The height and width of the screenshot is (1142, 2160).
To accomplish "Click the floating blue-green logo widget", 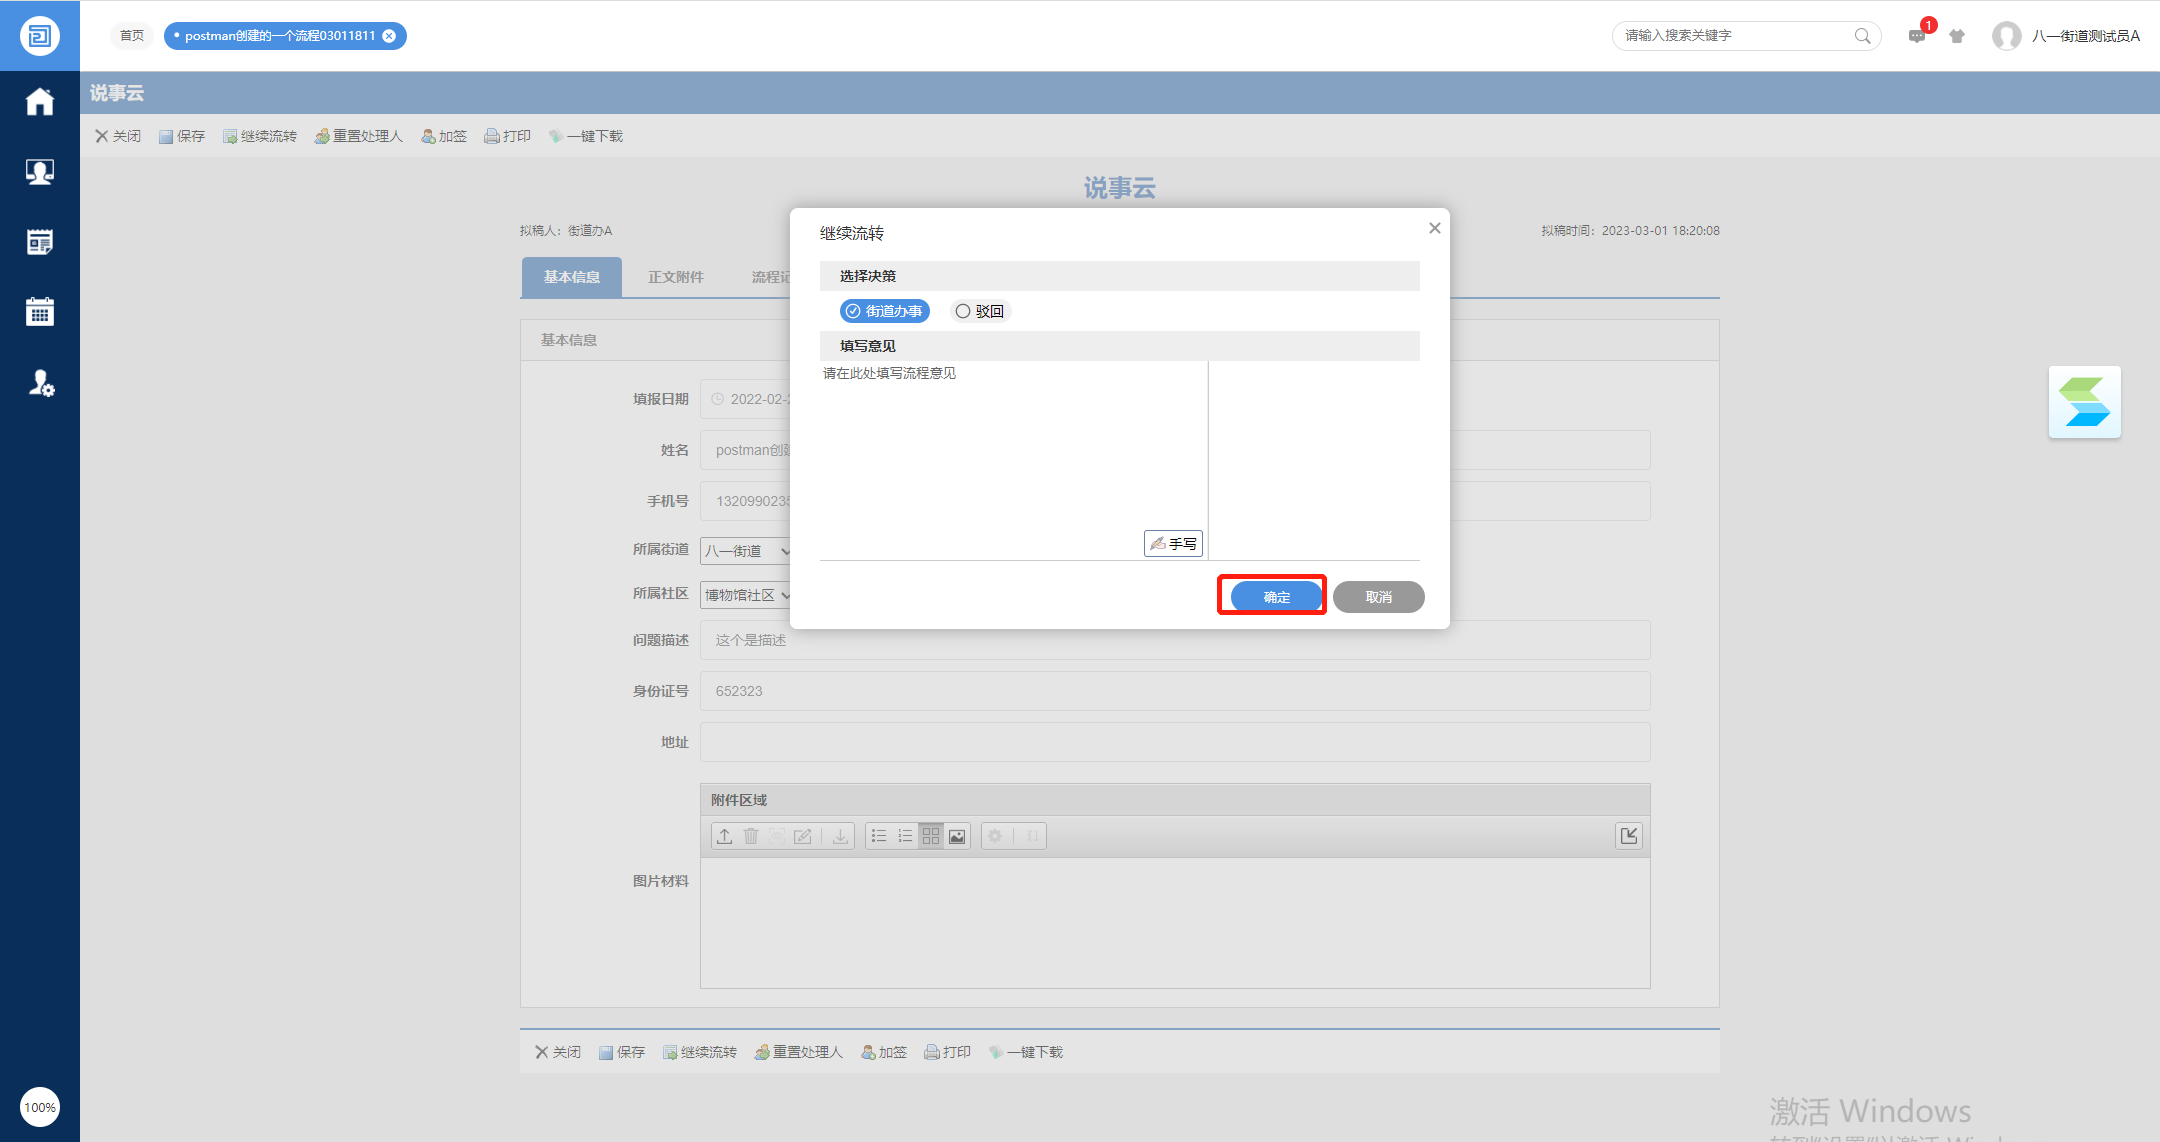I will point(2084,402).
